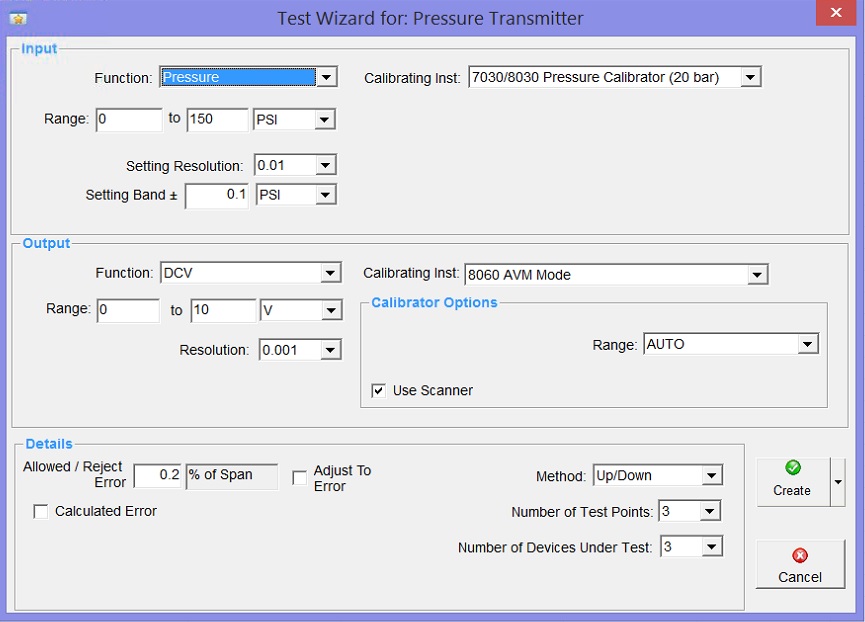Toggle the Adjust To Error checkbox

point(300,478)
